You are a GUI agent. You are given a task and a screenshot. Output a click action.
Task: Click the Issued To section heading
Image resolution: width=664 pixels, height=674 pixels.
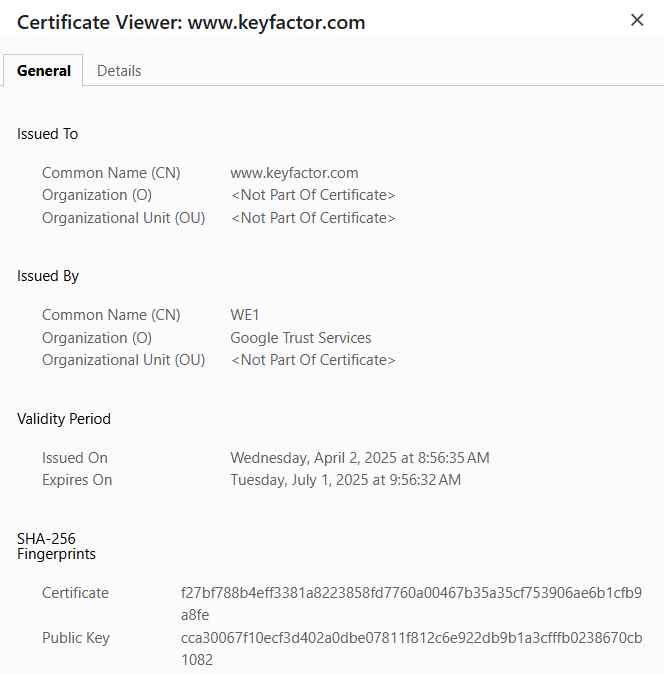48,134
